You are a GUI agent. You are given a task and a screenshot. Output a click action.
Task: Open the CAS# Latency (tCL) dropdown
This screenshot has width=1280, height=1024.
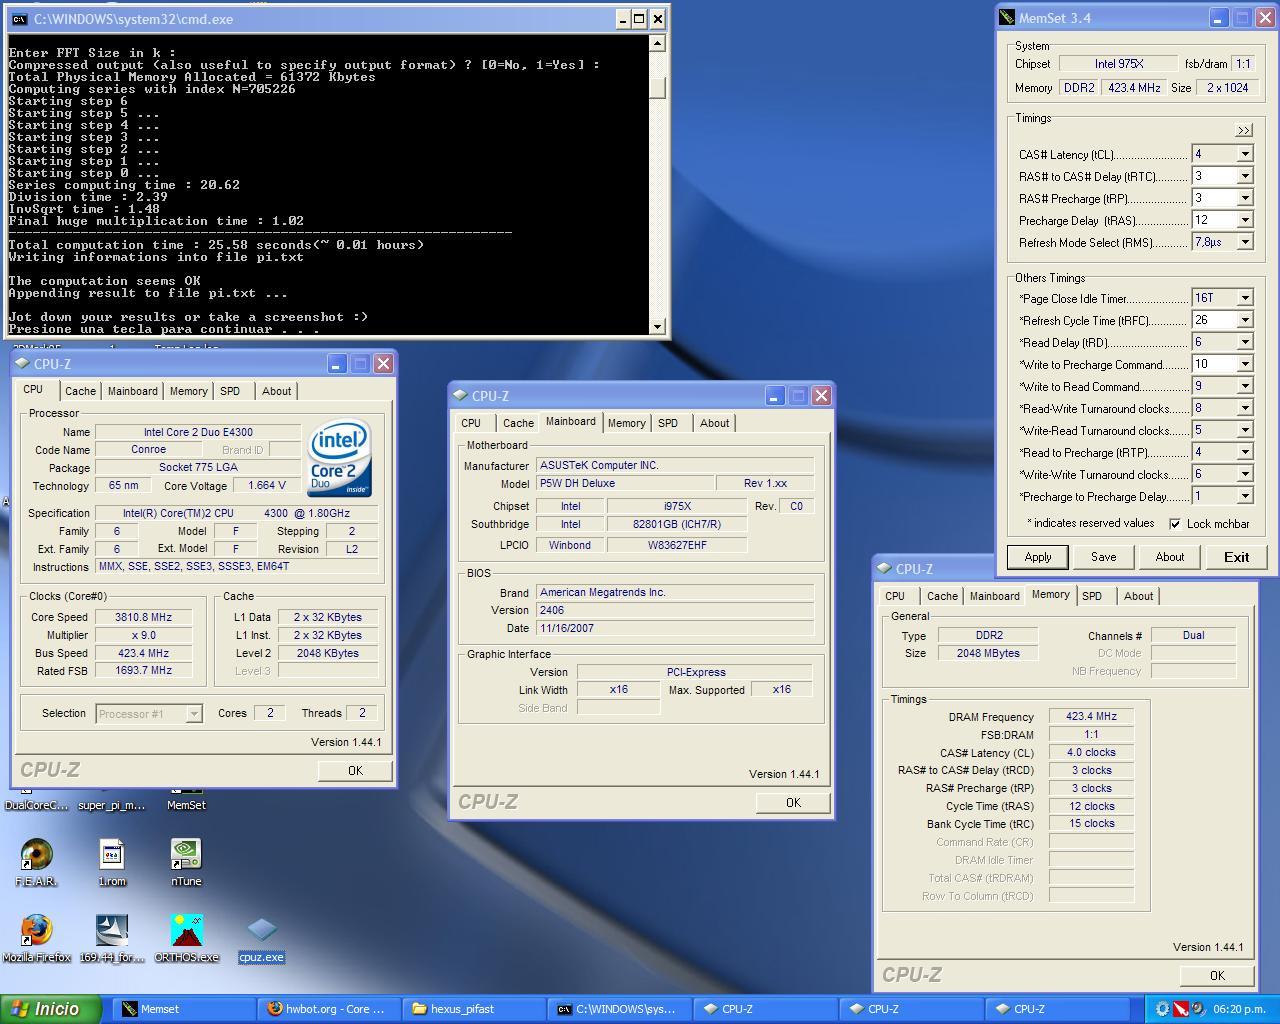coord(1245,154)
